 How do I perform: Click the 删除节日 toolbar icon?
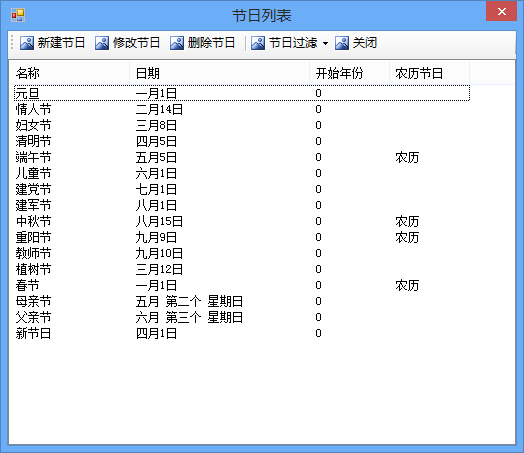pyautogui.click(x=177, y=43)
